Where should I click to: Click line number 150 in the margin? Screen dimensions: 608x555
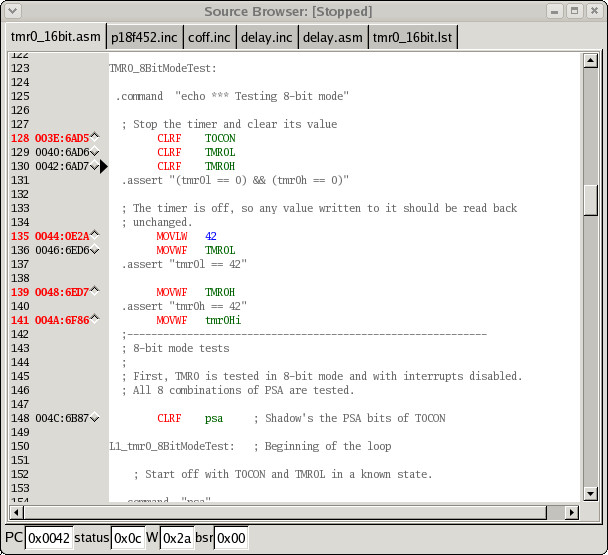pos(20,446)
